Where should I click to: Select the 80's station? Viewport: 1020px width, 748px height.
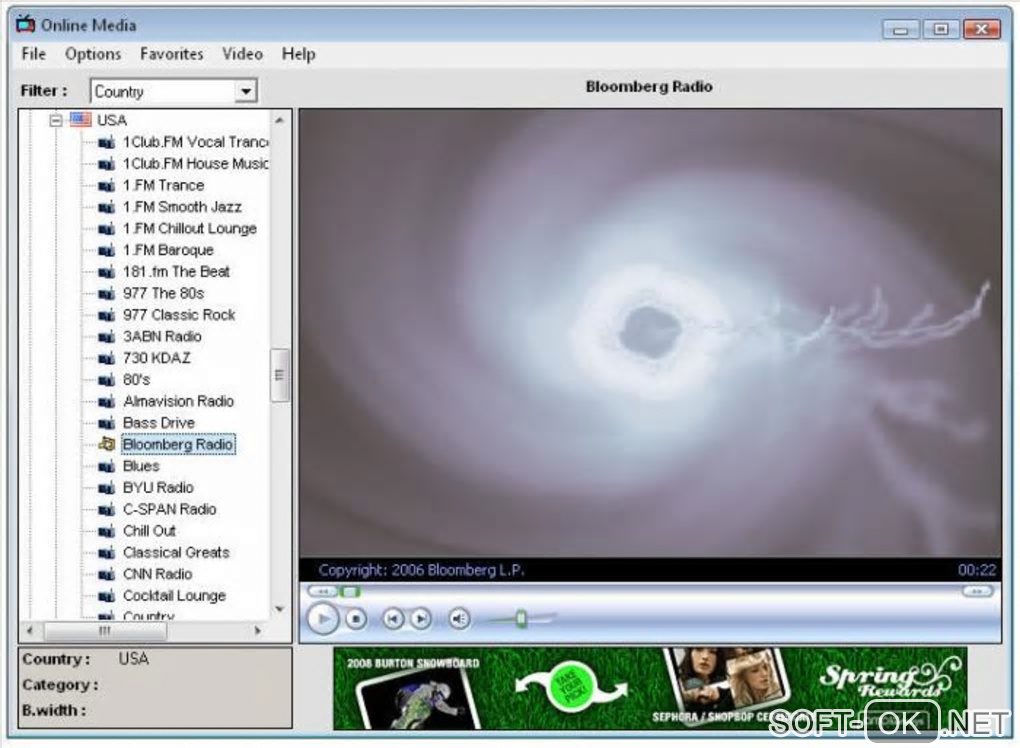click(x=137, y=379)
